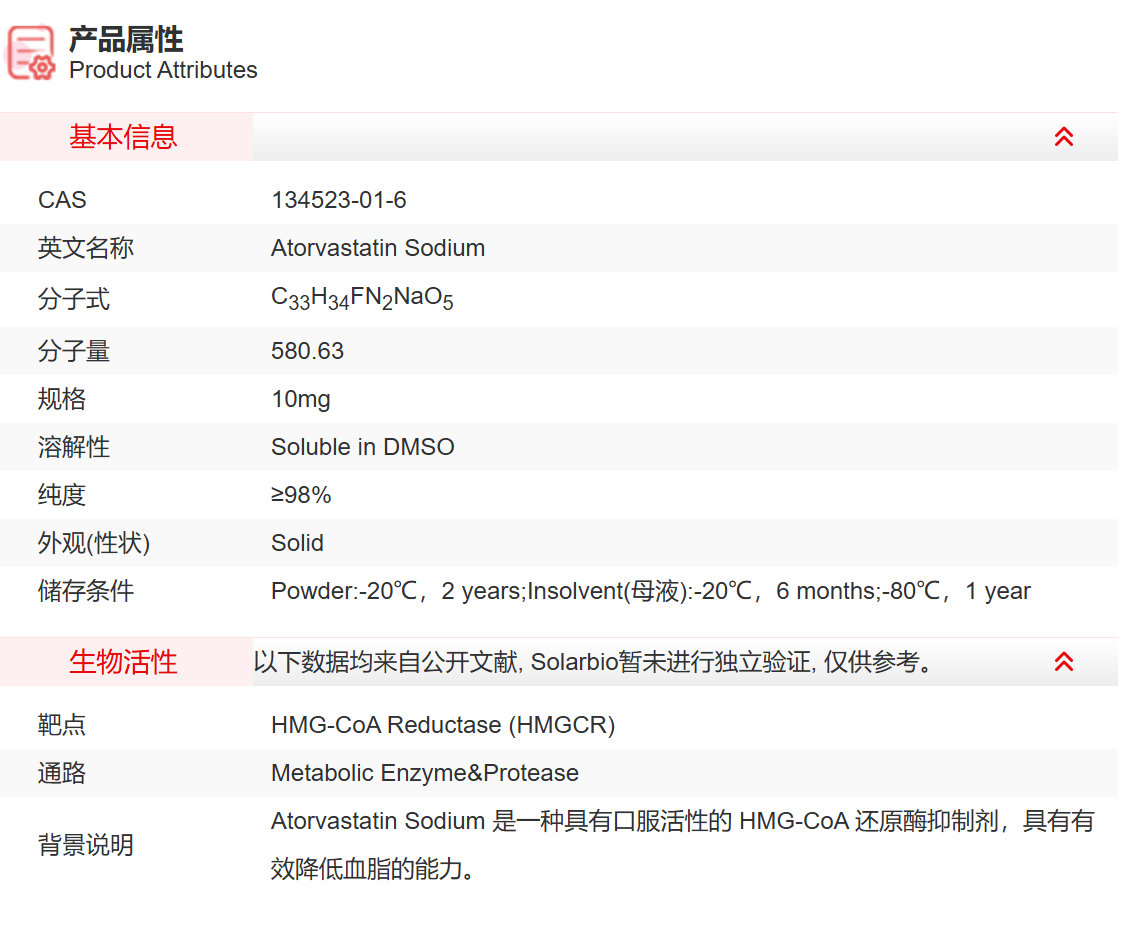1136x939 pixels.
Task: Select the HMG-CoA Reductase (HMGCR) target
Action: (444, 725)
